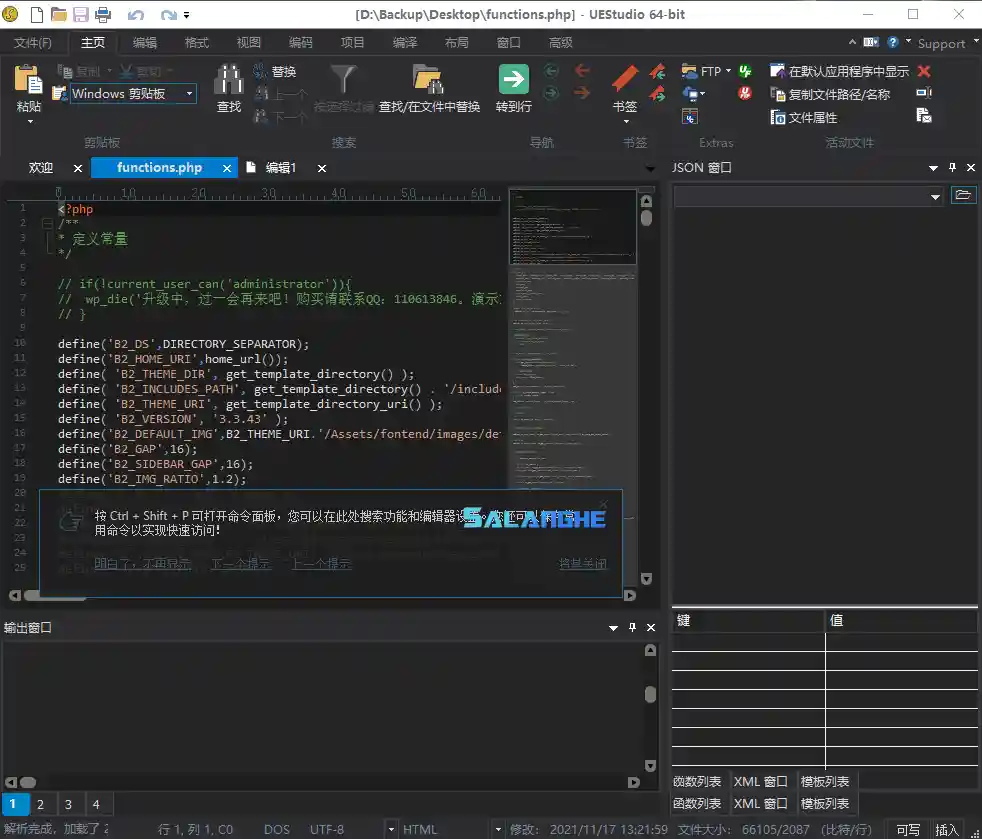Image resolution: width=982 pixels, height=839 pixels.
Task: Open the file in default application (在默认应用程序中显示)
Action: [779, 71]
